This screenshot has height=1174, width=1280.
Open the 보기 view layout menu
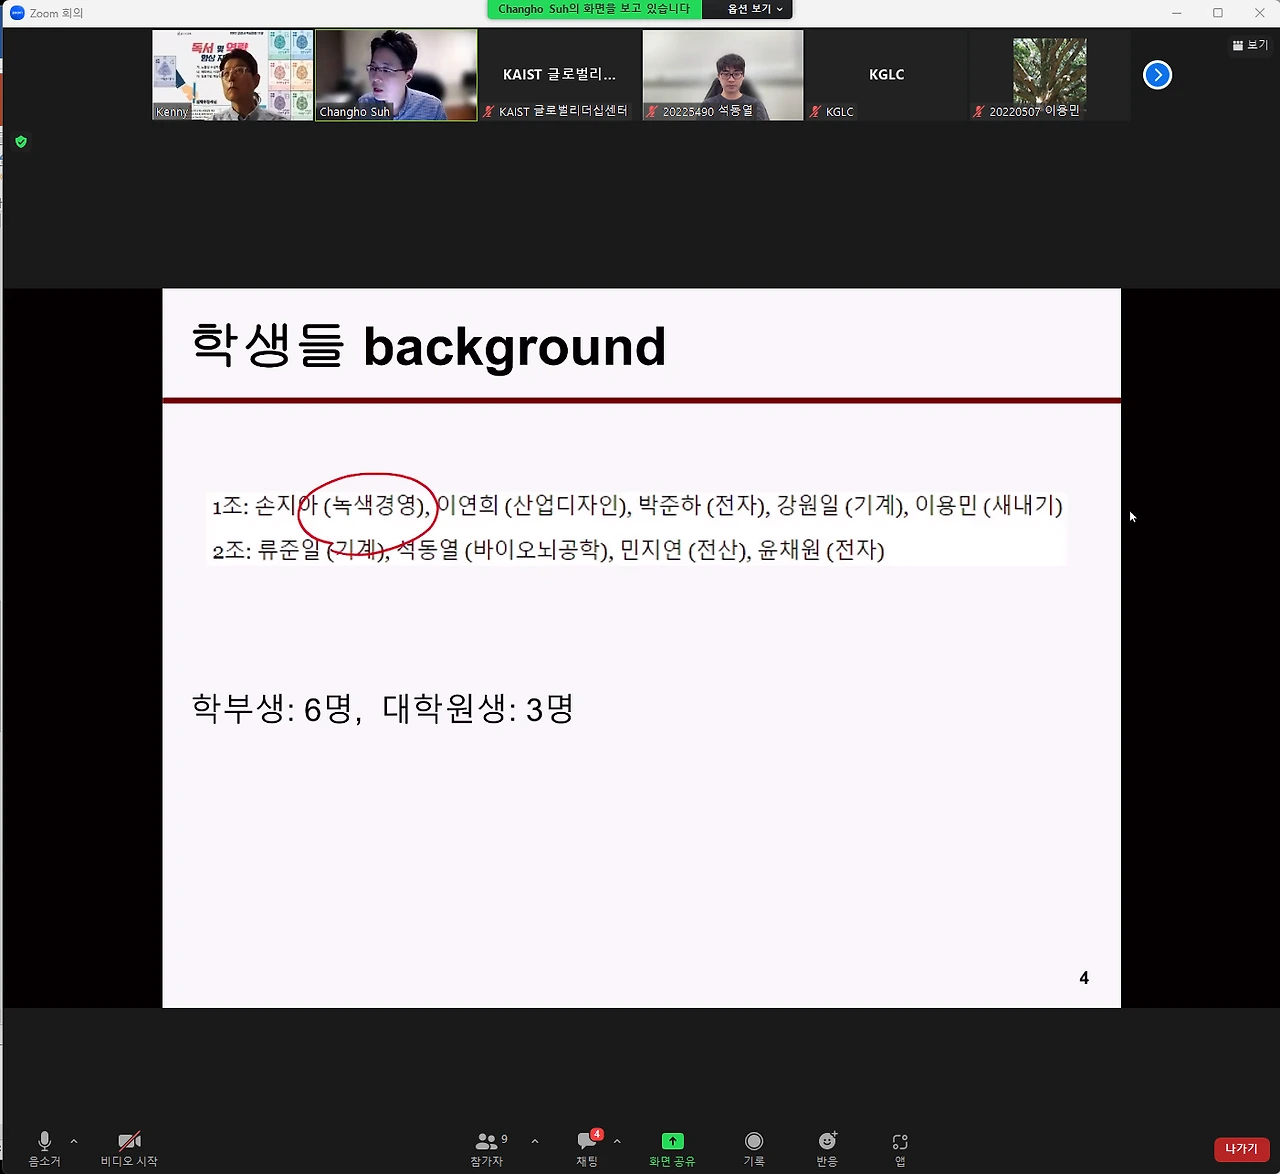click(1250, 45)
